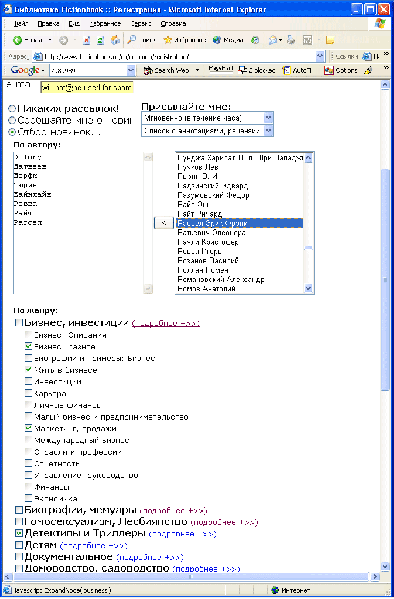Viewport: 394px width, 599px height.
Task: Click the author list scrollbar down arrow
Action: coord(309,288)
